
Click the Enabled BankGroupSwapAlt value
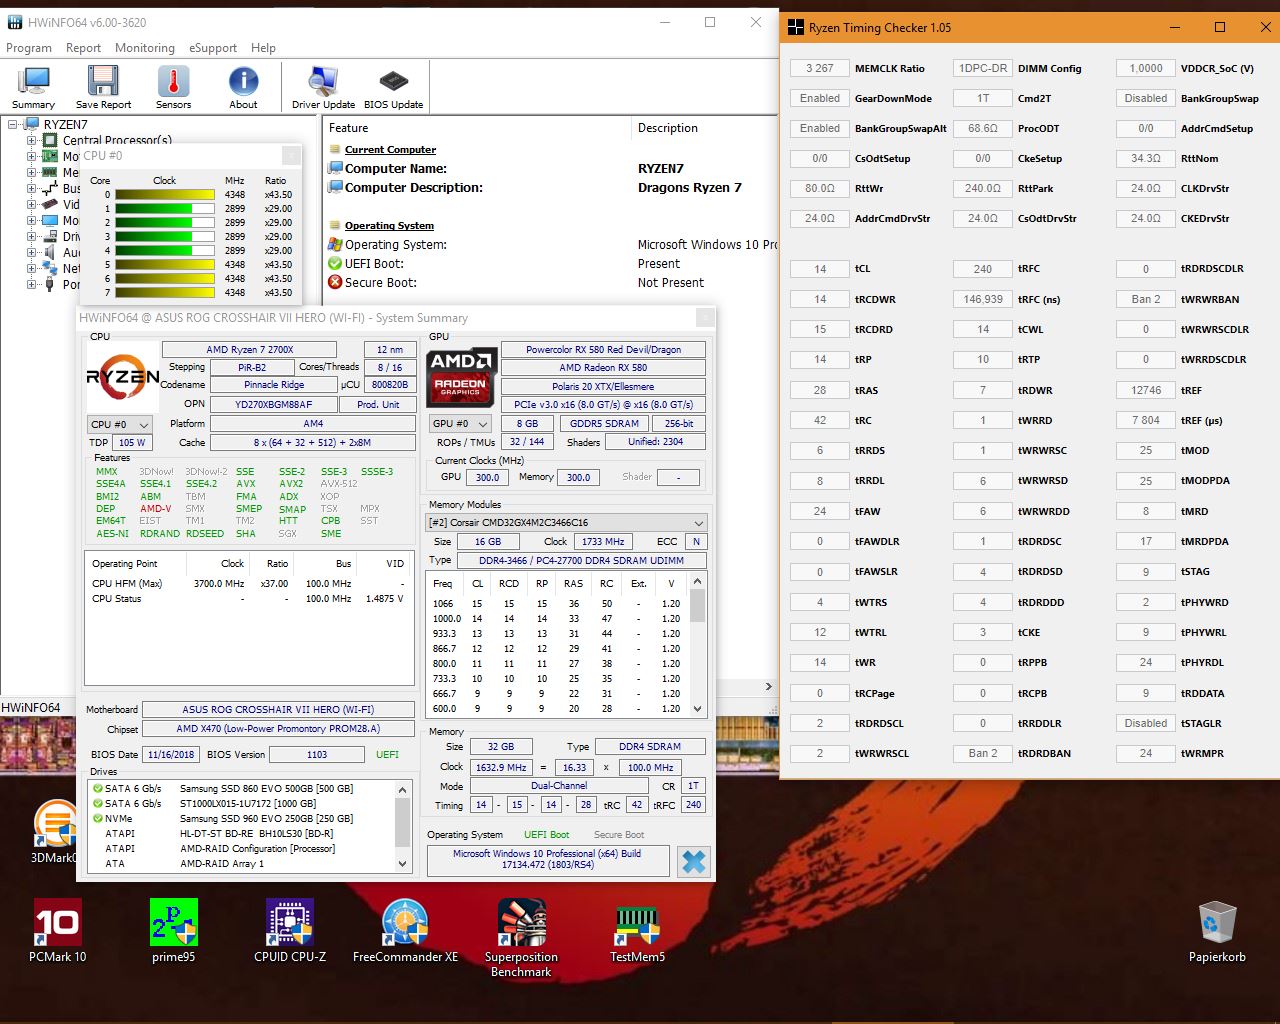click(x=819, y=128)
